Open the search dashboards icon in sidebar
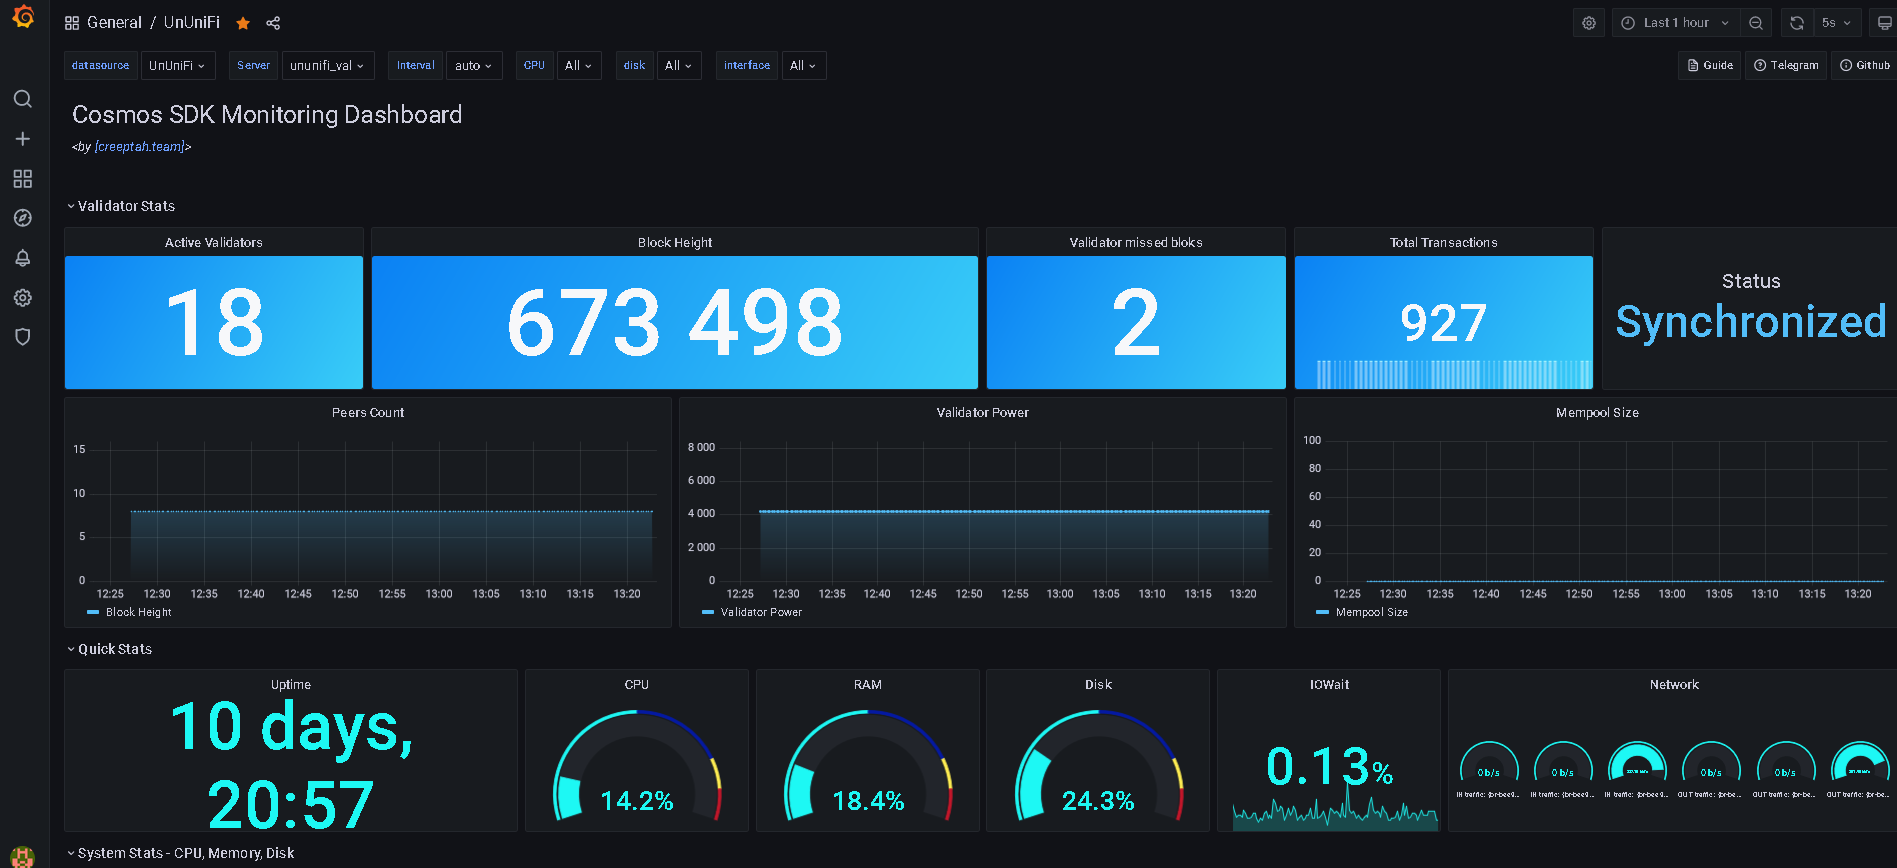 click(23, 99)
